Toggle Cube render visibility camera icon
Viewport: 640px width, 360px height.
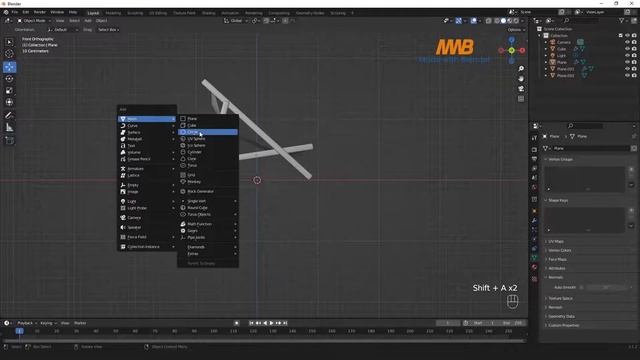point(634,49)
